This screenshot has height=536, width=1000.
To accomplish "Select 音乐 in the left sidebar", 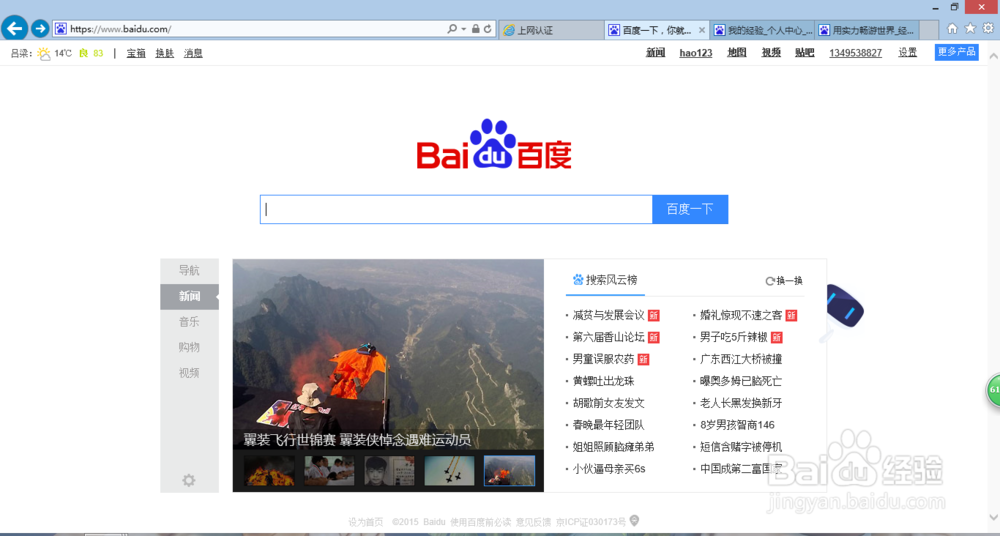I will [x=189, y=322].
